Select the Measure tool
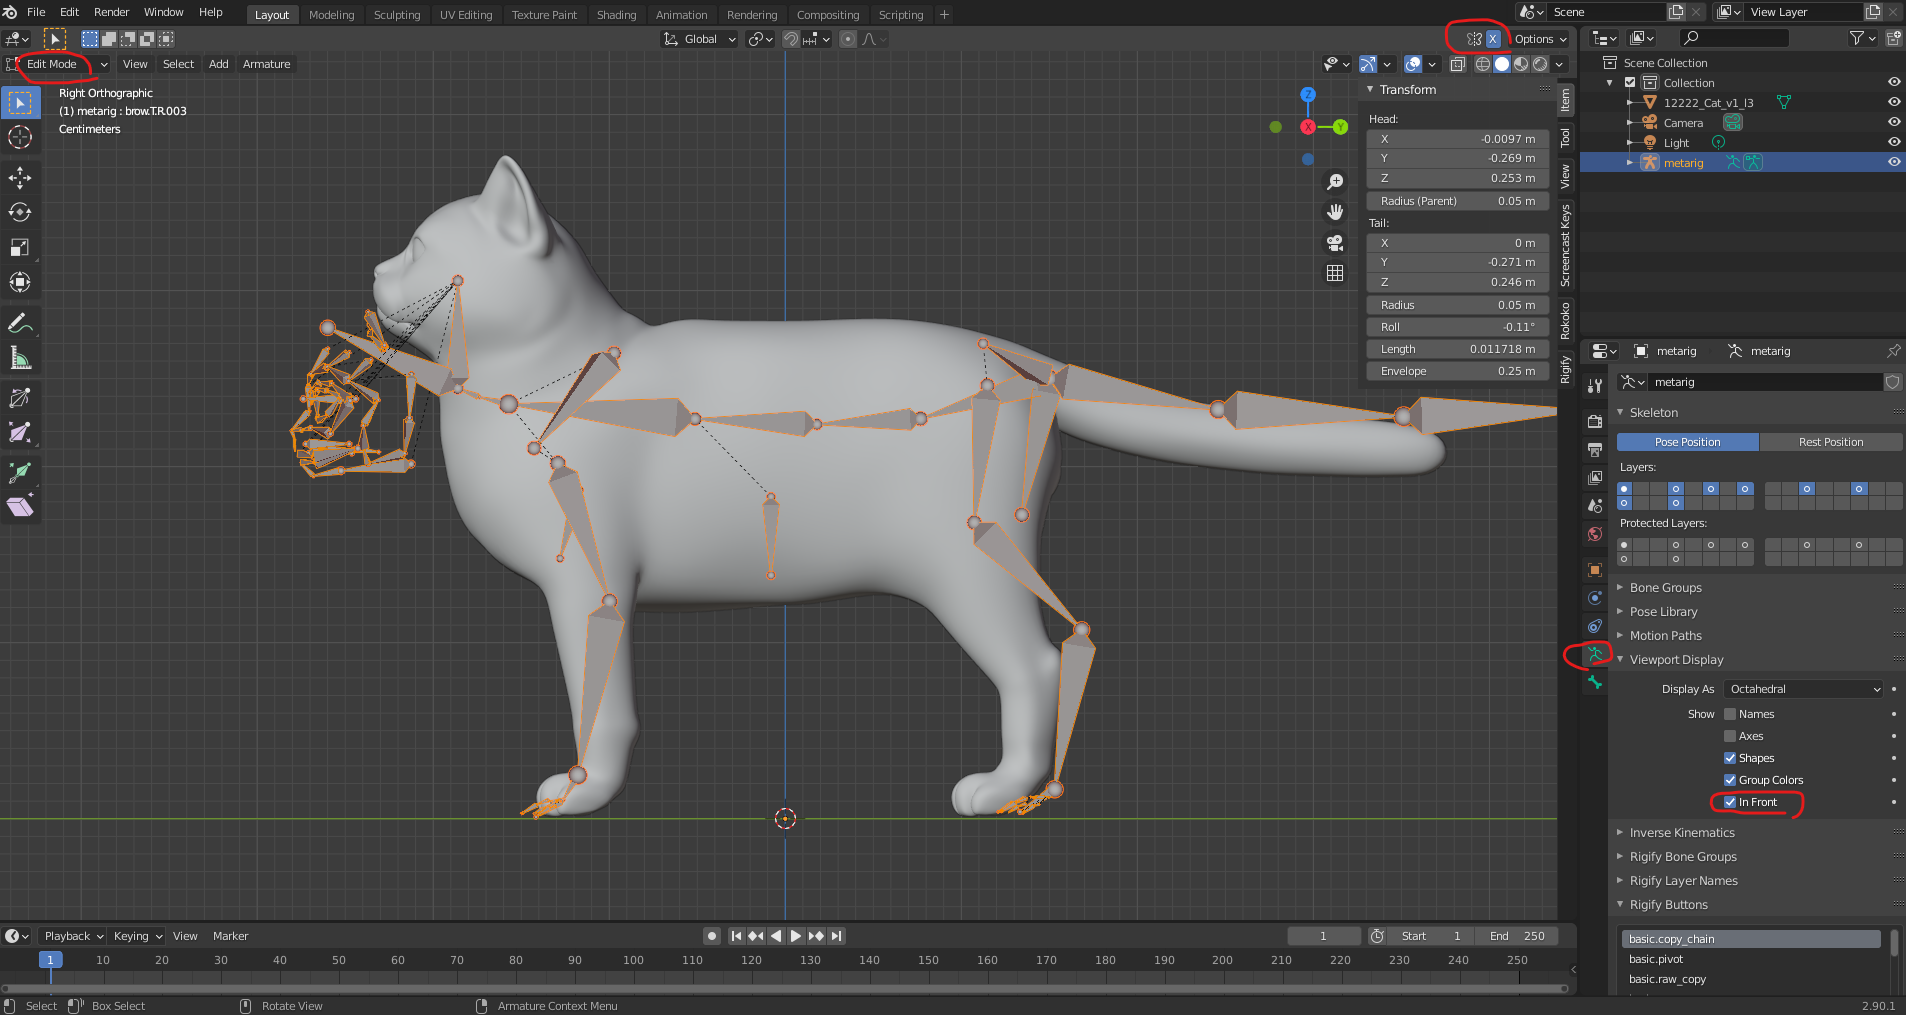The image size is (1906, 1015). 20,358
